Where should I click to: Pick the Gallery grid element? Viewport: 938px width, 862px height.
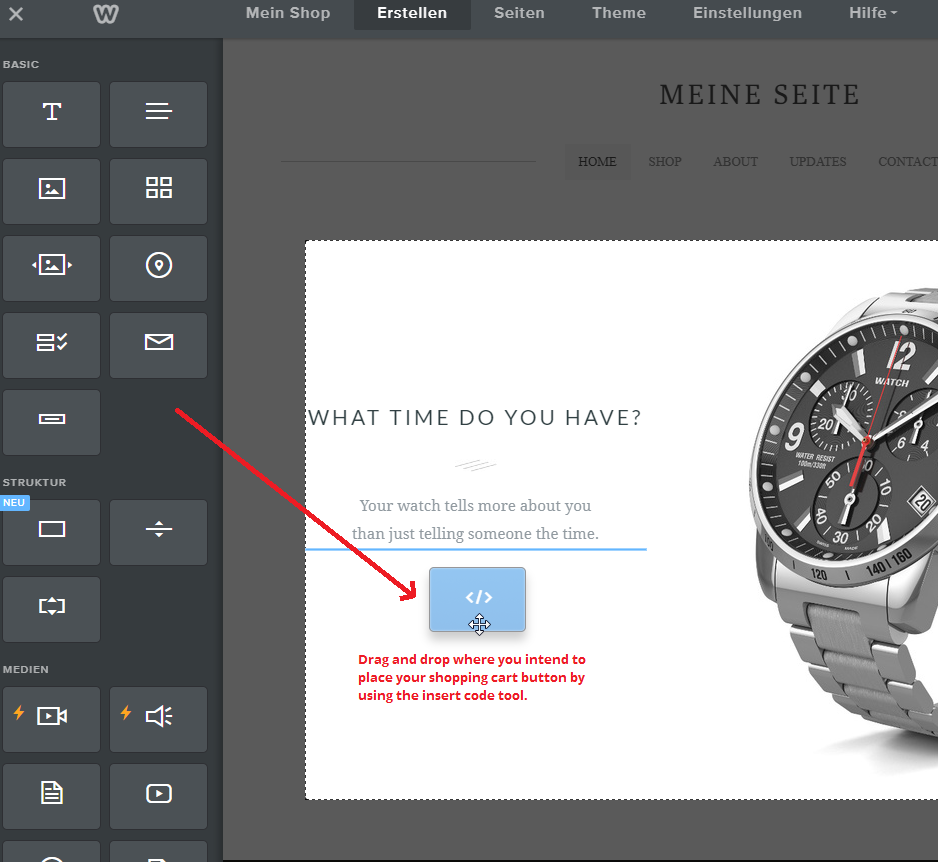point(159,191)
